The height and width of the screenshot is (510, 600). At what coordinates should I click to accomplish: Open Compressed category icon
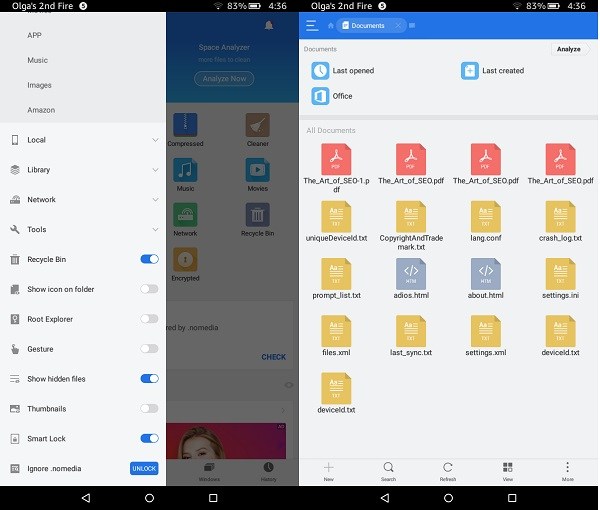tap(185, 130)
